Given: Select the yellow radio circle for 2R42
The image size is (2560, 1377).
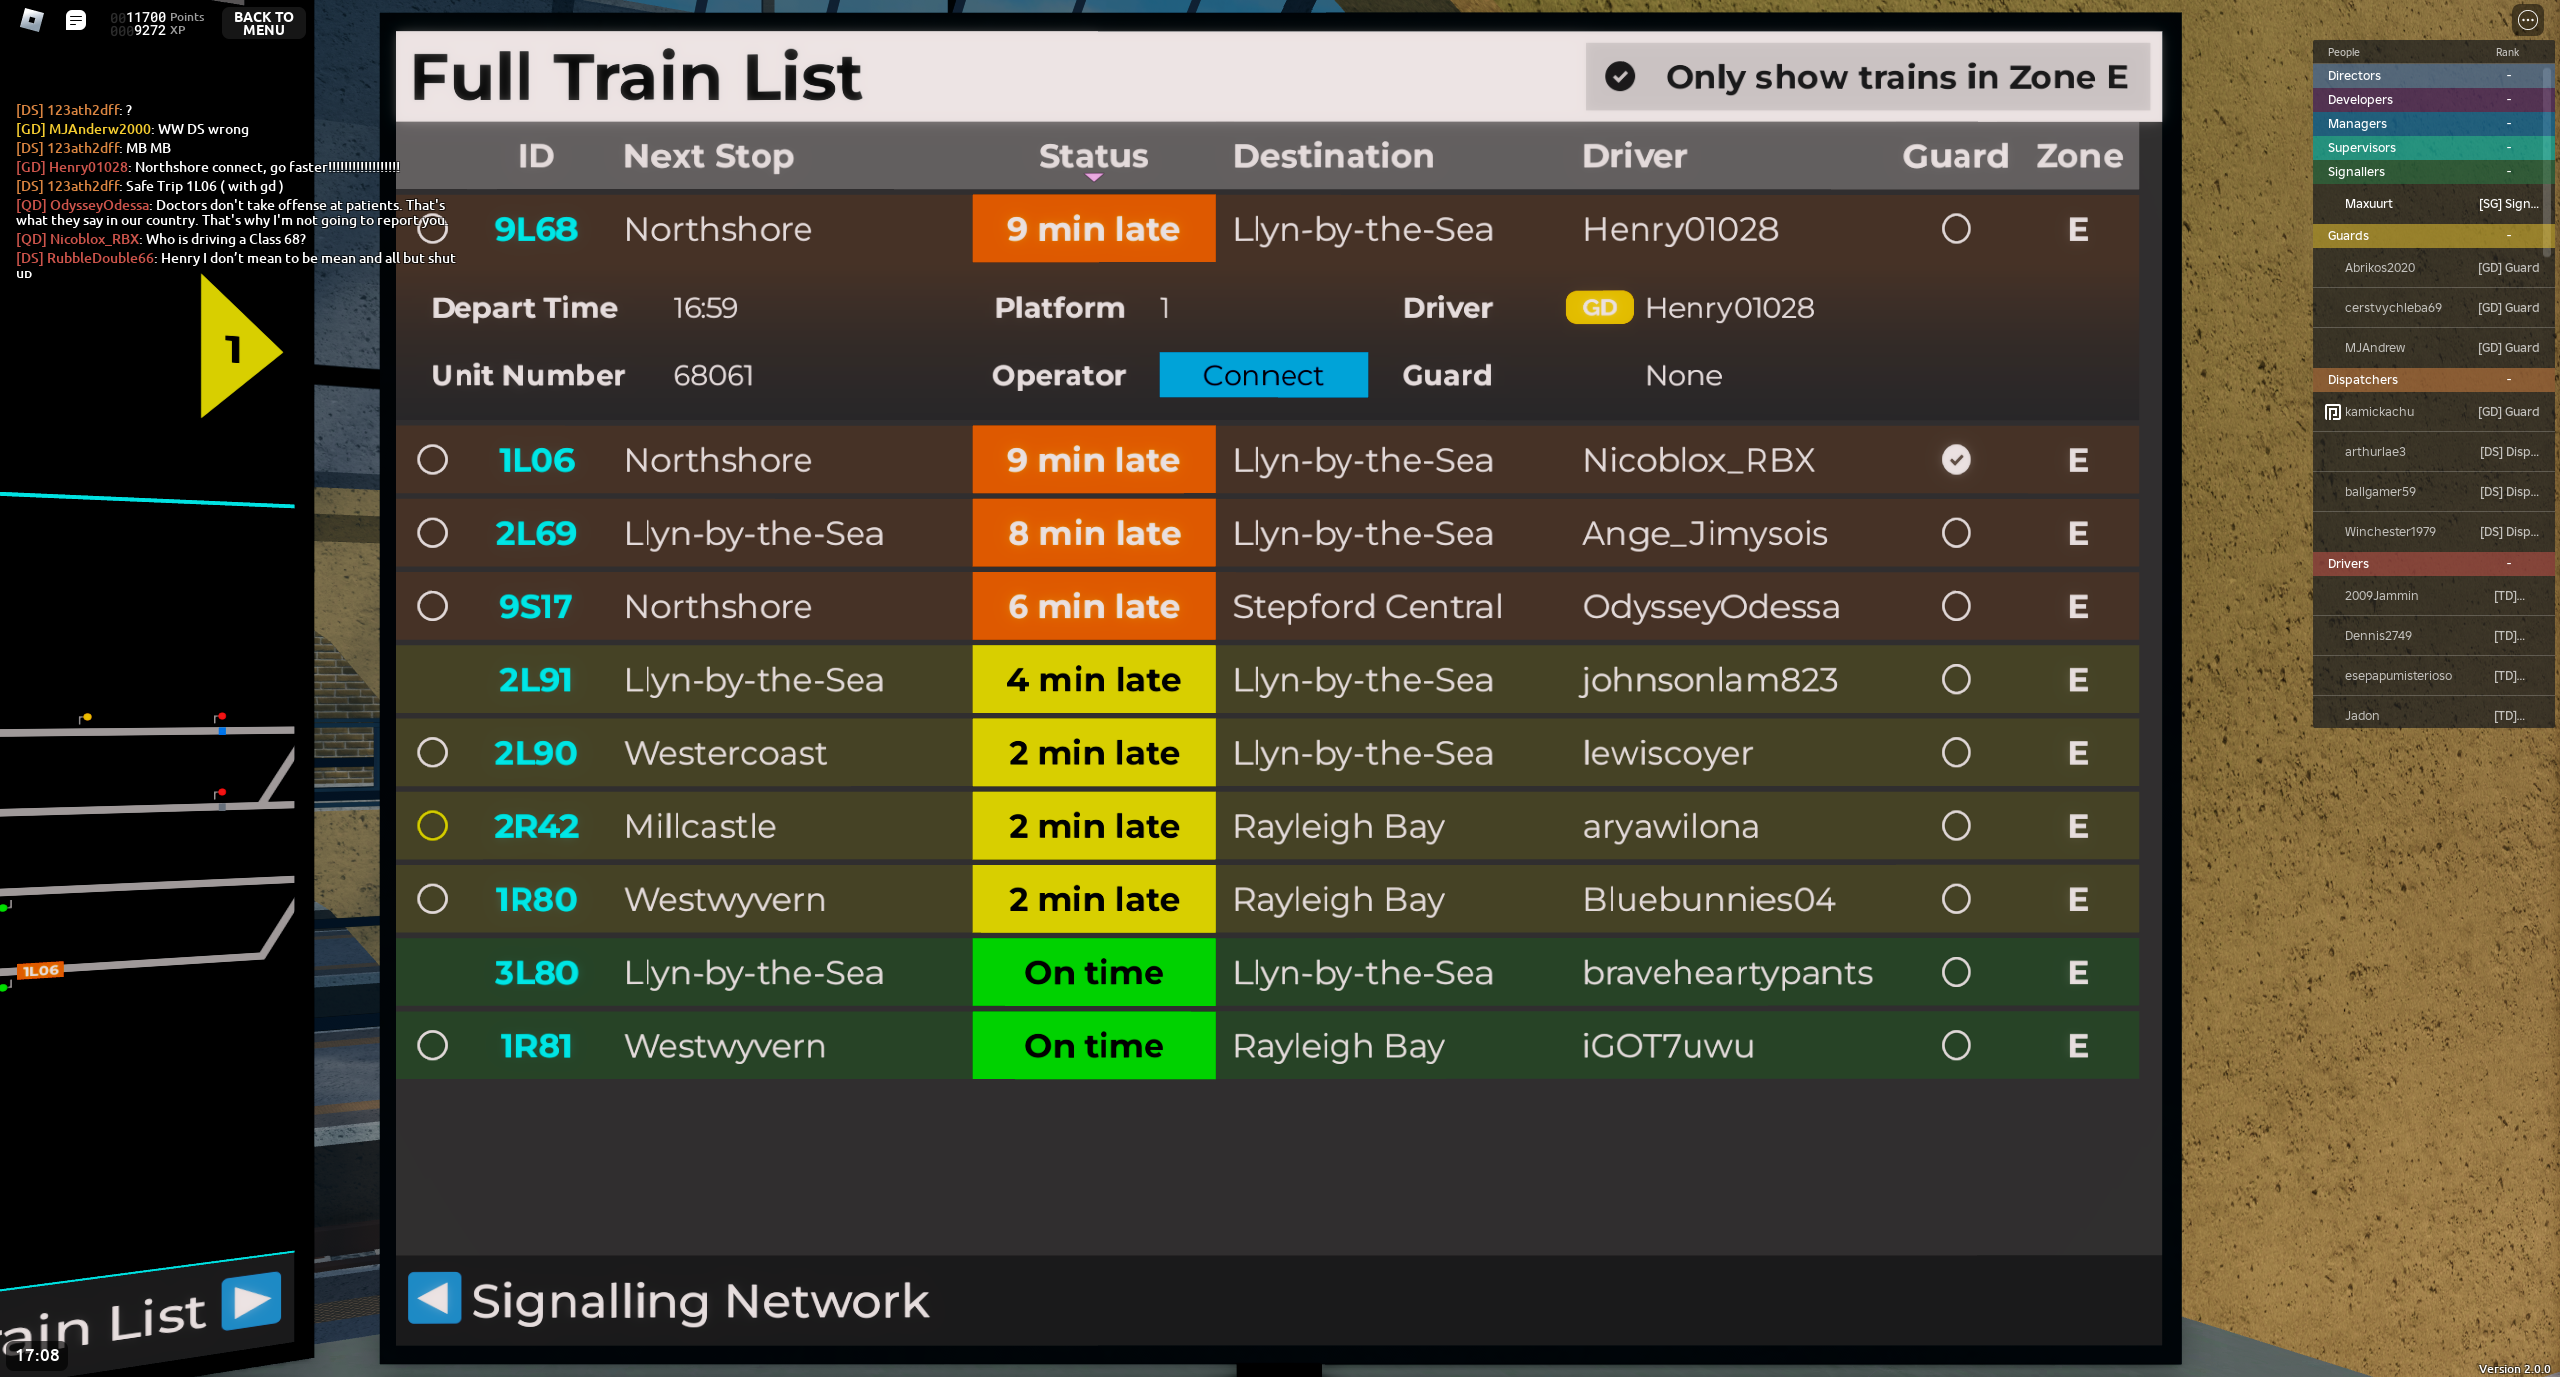Looking at the screenshot, I should [x=432, y=826].
